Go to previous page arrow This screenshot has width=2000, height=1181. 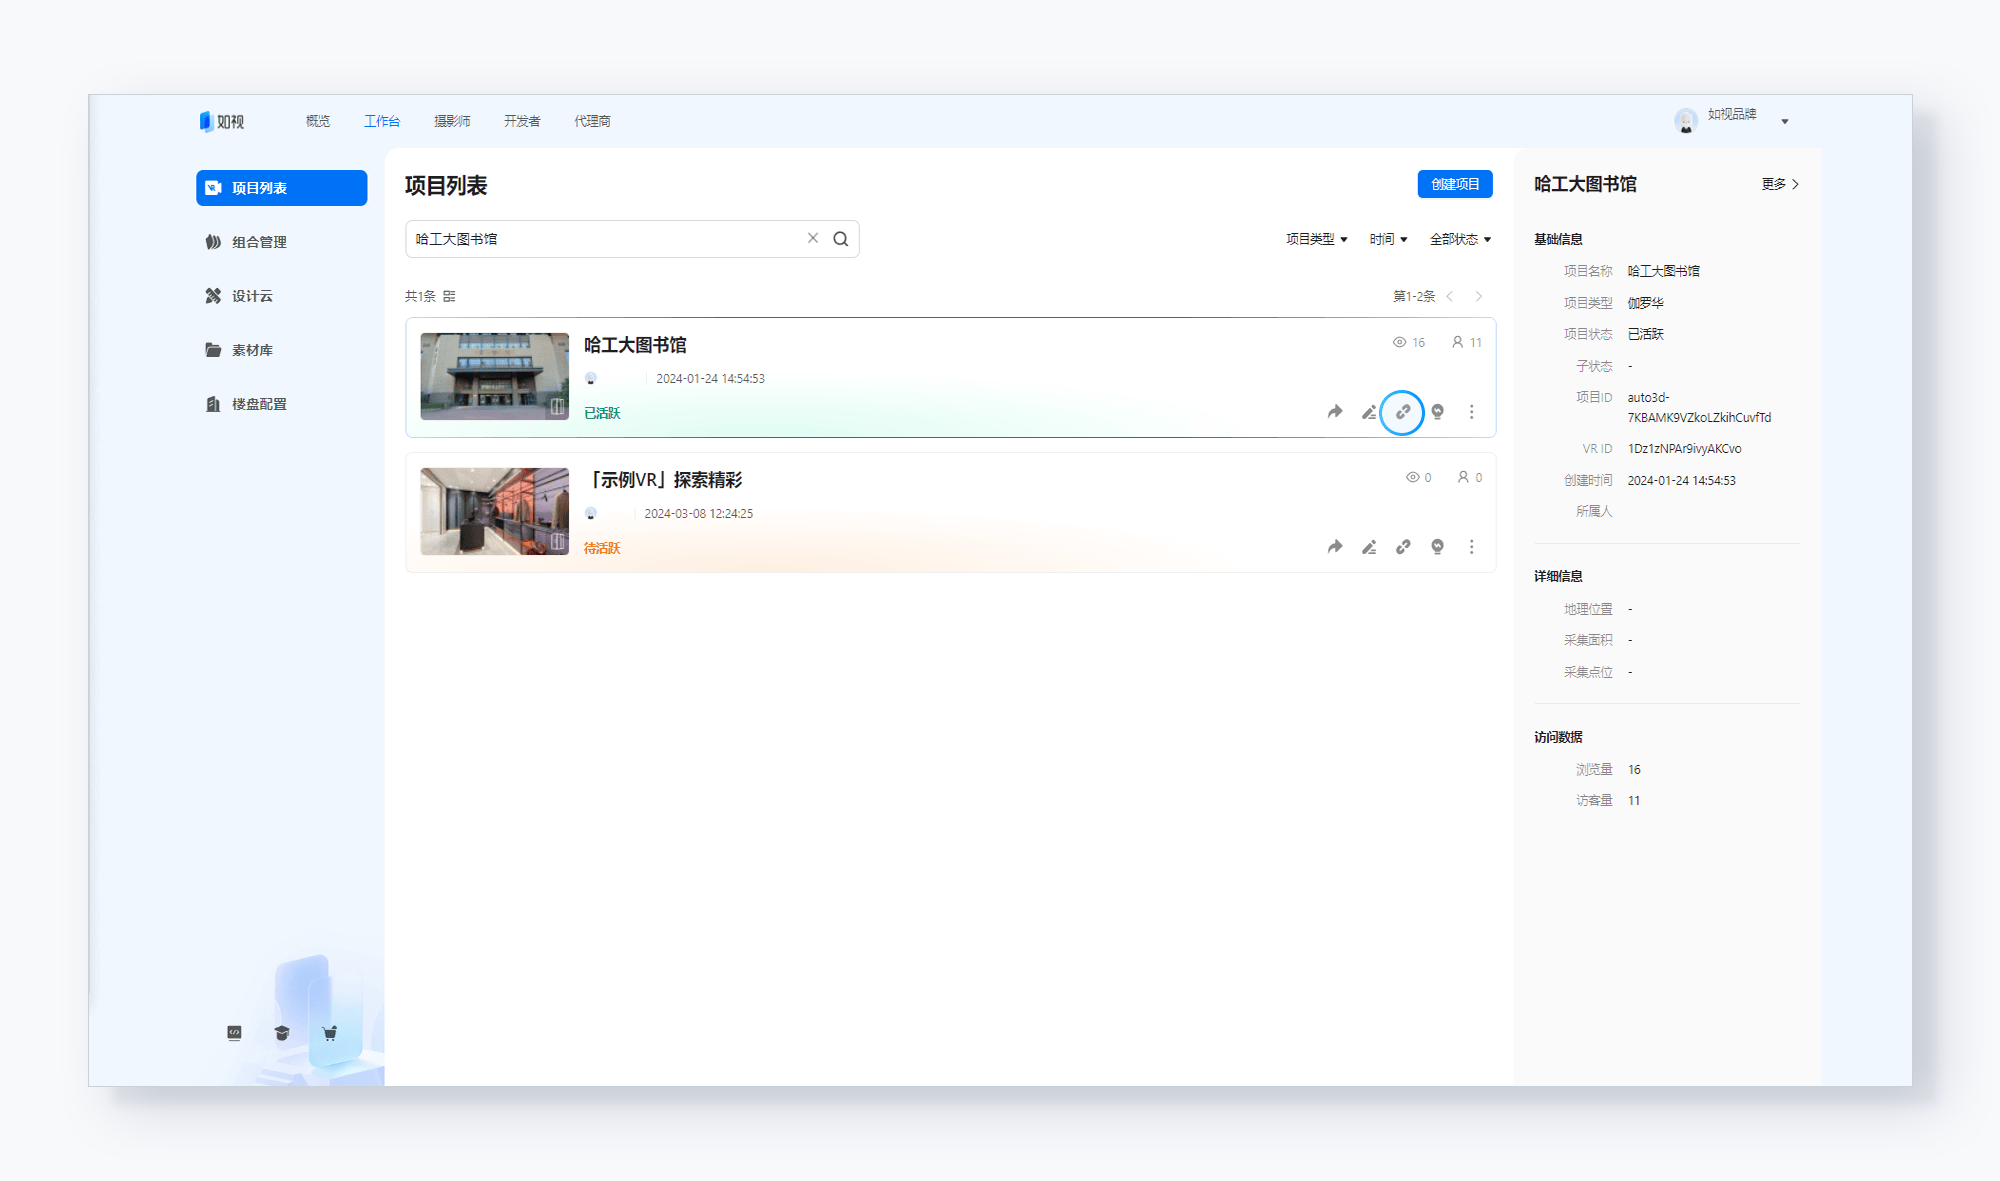point(1450,296)
